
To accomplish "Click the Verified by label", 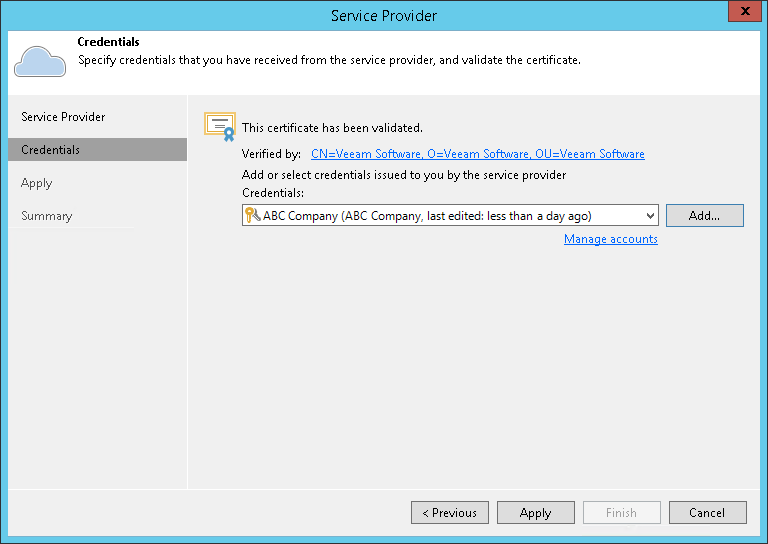I will [x=271, y=154].
